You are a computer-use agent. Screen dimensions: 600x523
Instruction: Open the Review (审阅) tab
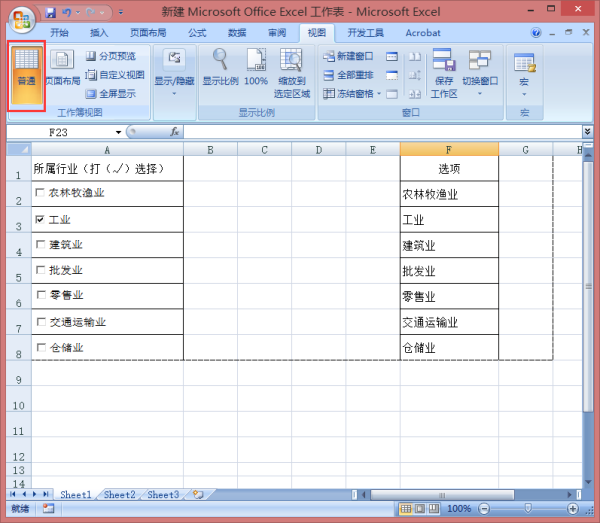[x=277, y=33]
